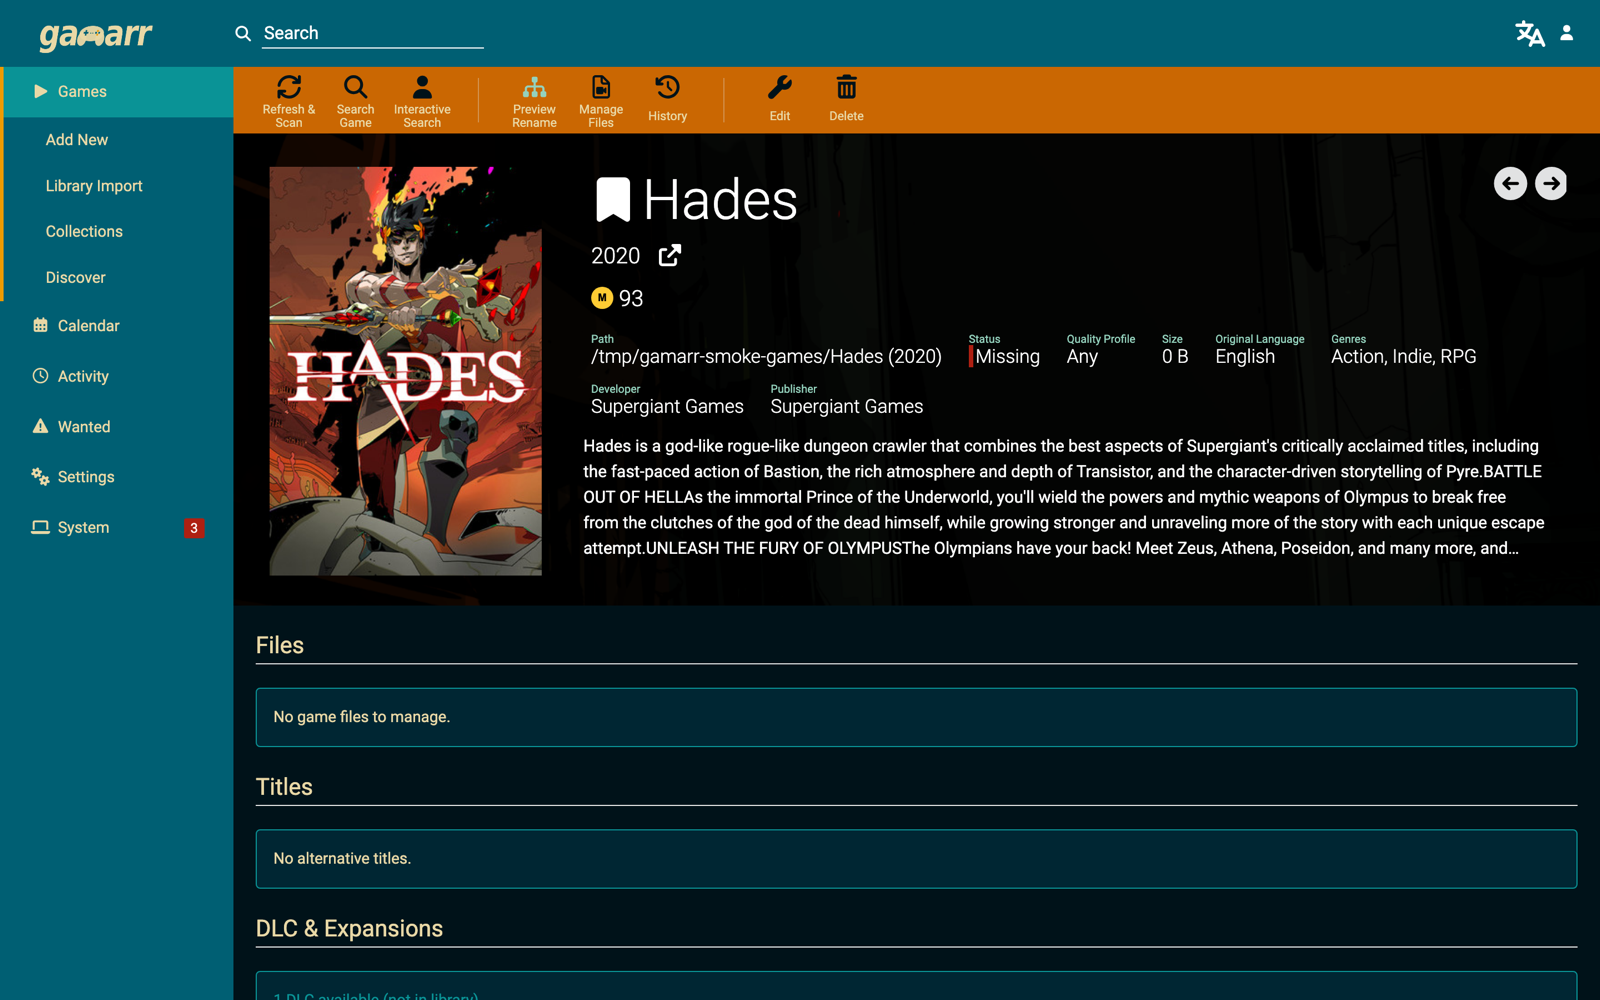Select Games in the sidebar
Image resolution: width=1600 pixels, height=1000 pixels.
click(119, 92)
